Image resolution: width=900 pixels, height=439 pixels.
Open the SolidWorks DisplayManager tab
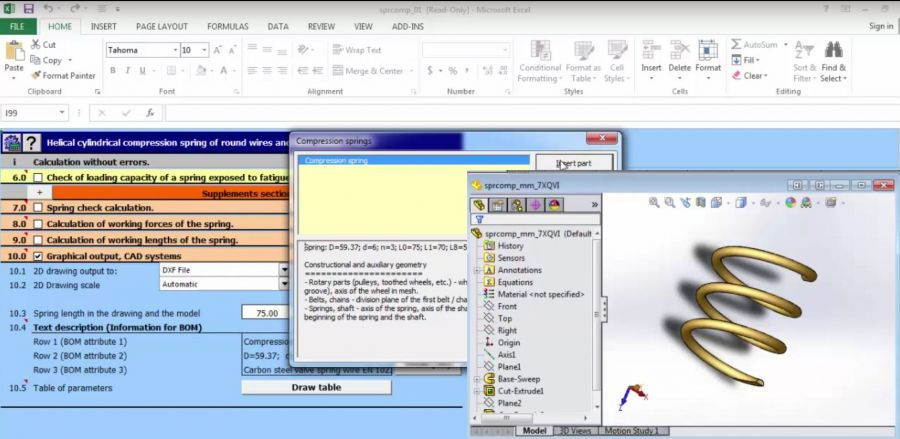[554, 205]
